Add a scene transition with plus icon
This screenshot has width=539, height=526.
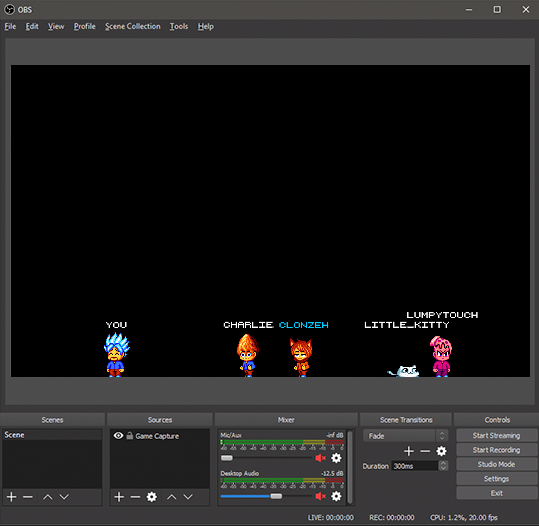(409, 451)
